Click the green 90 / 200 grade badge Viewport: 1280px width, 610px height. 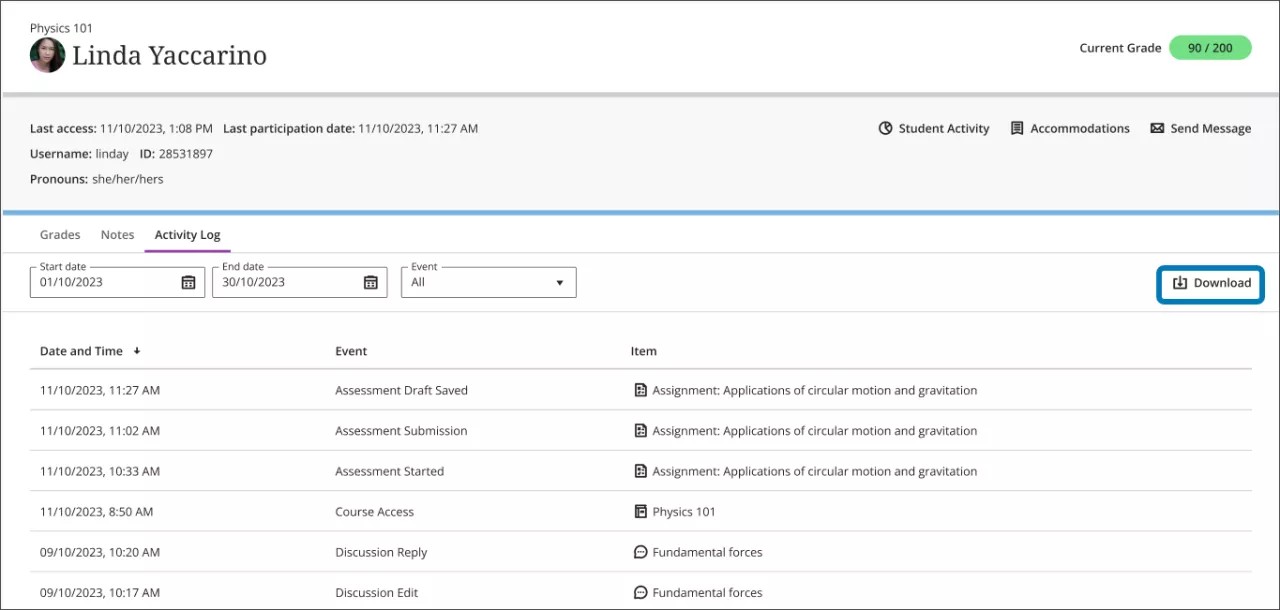pos(1210,47)
